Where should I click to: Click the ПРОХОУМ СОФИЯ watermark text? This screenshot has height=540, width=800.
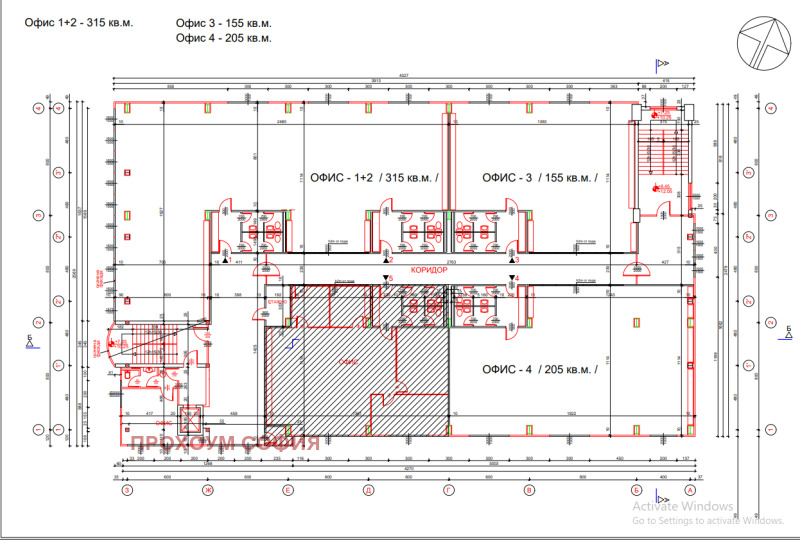pyautogui.click(x=224, y=442)
